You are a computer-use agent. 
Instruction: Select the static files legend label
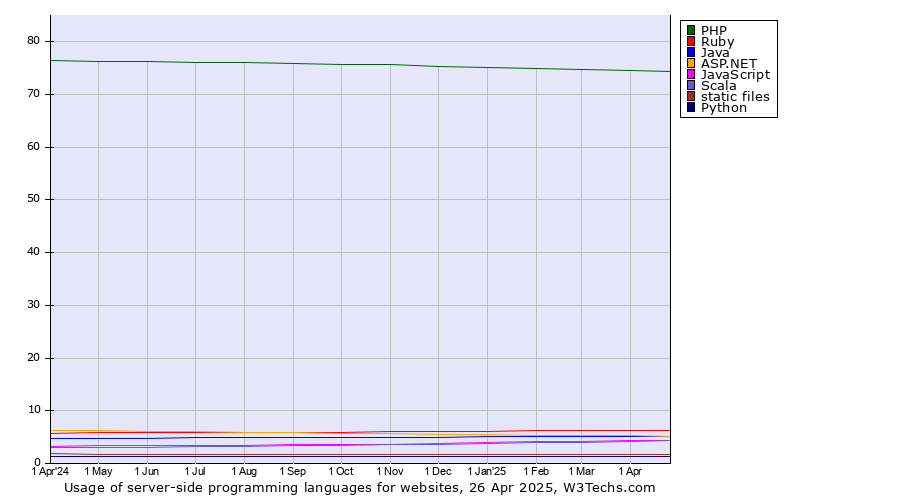pyautogui.click(x=735, y=96)
